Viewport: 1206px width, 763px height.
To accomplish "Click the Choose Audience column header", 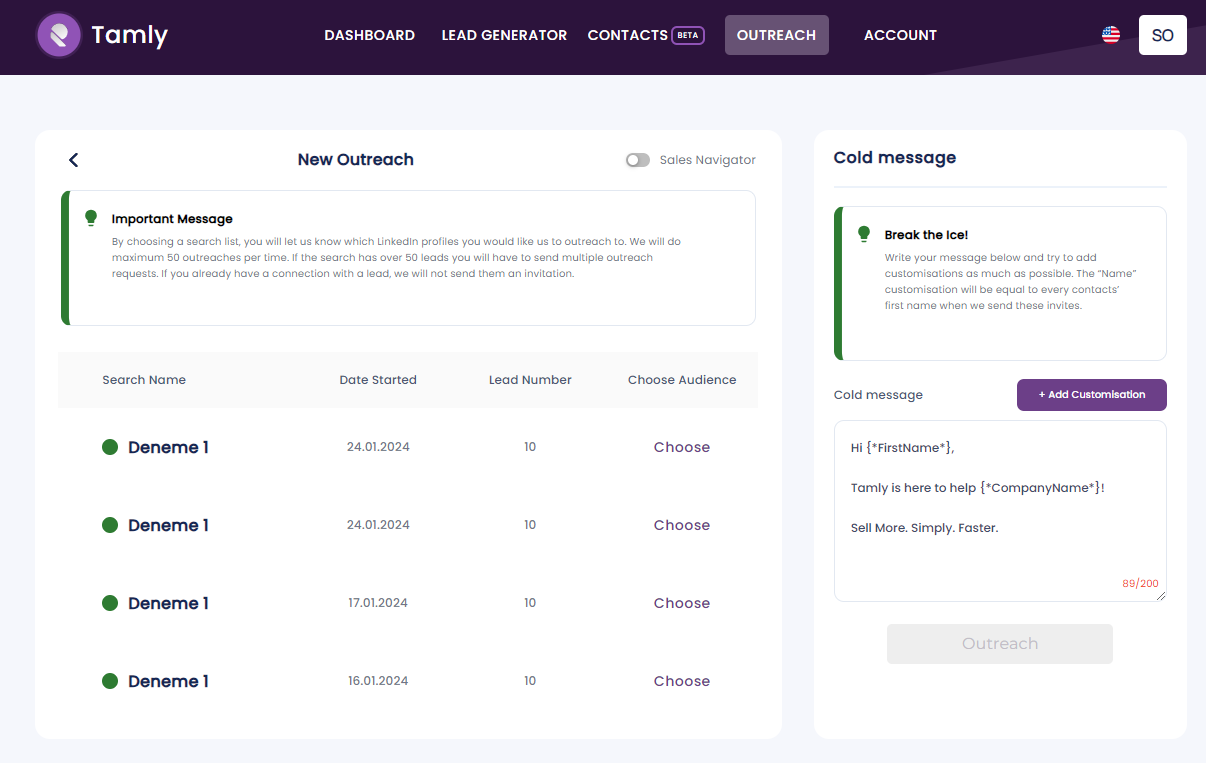I will (x=682, y=380).
